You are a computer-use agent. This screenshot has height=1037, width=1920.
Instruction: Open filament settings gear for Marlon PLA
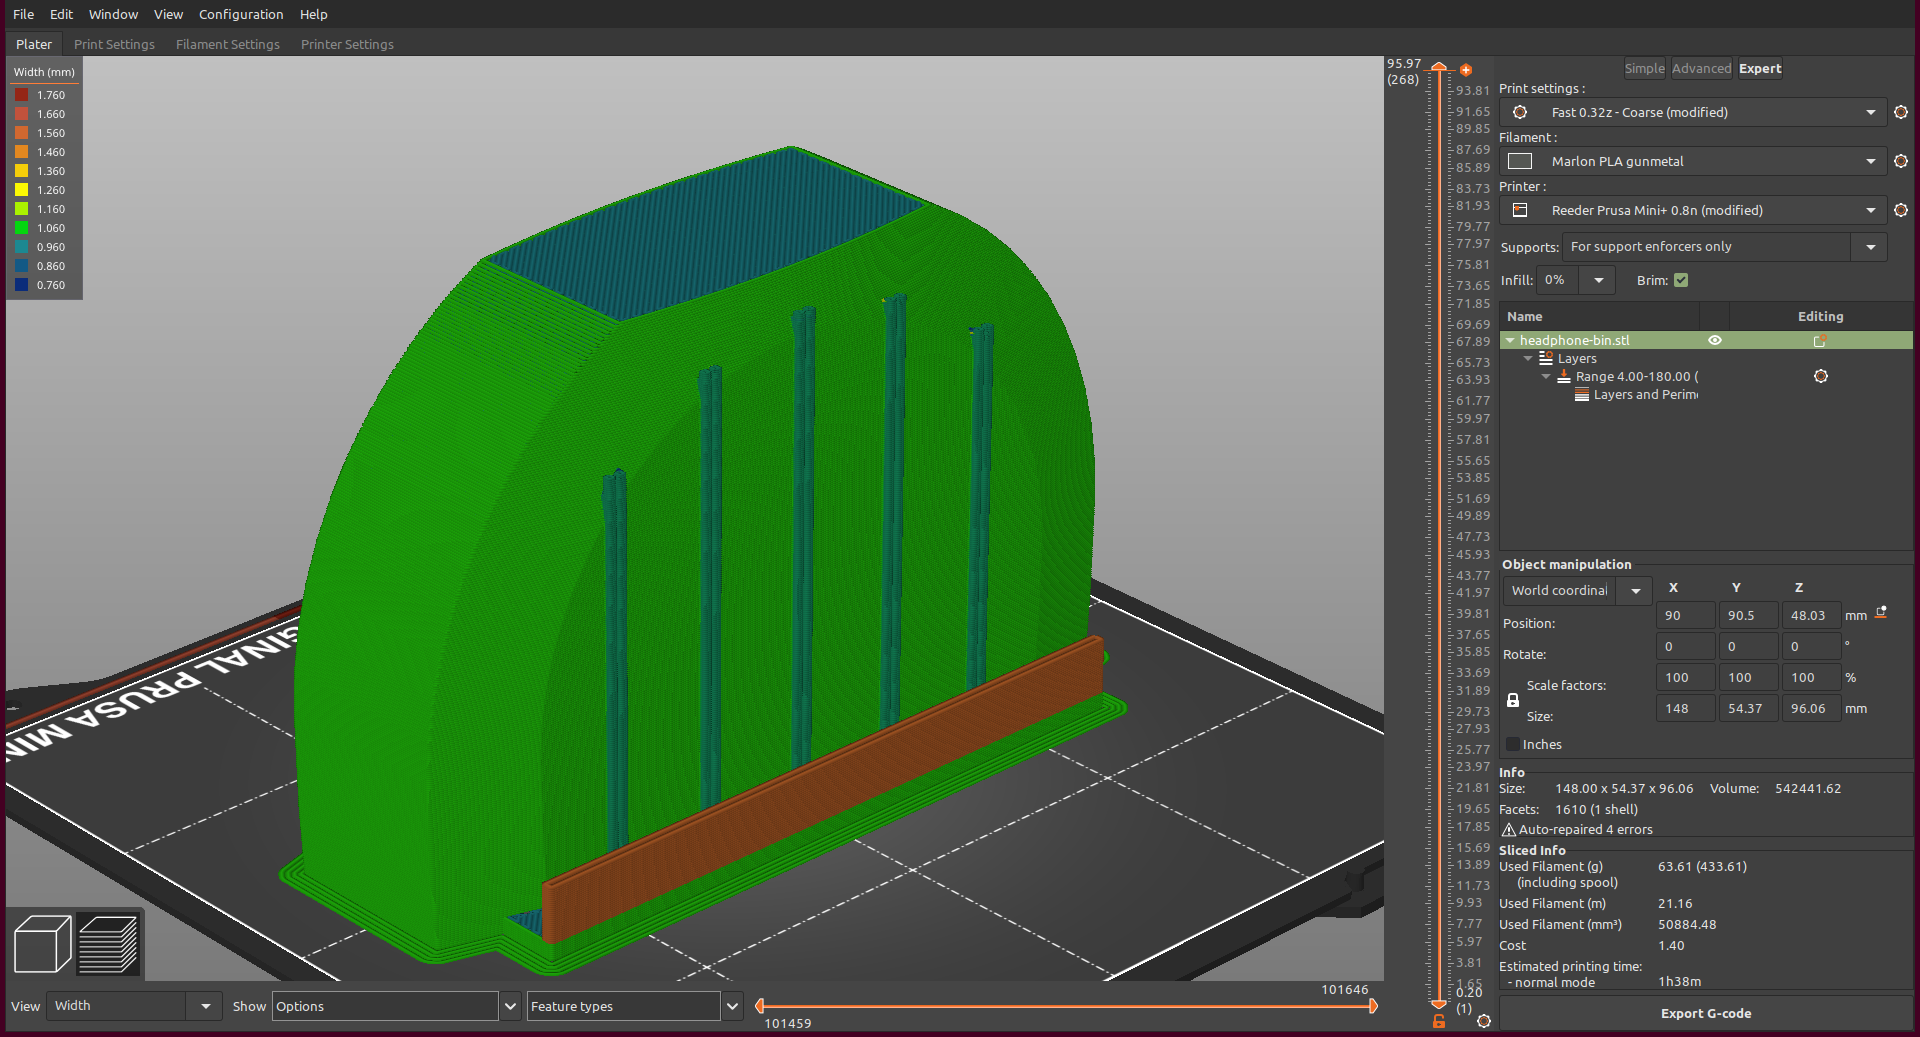click(1901, 161)
